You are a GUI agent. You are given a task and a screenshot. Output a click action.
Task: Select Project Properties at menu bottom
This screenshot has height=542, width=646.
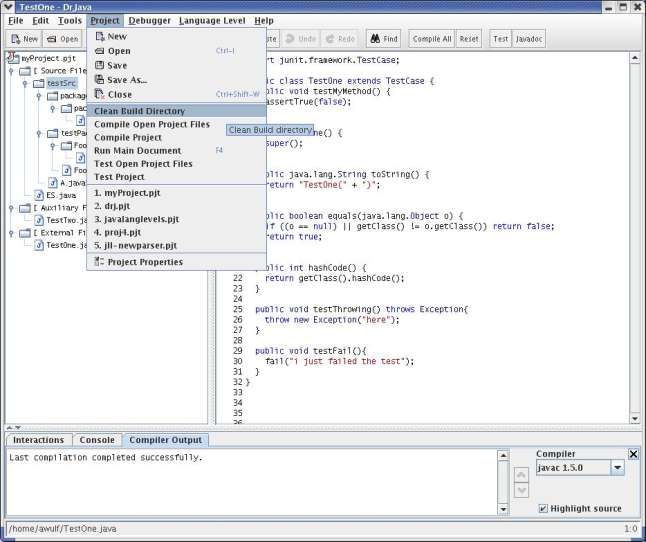pyautogui.click(x=145, y=262)
